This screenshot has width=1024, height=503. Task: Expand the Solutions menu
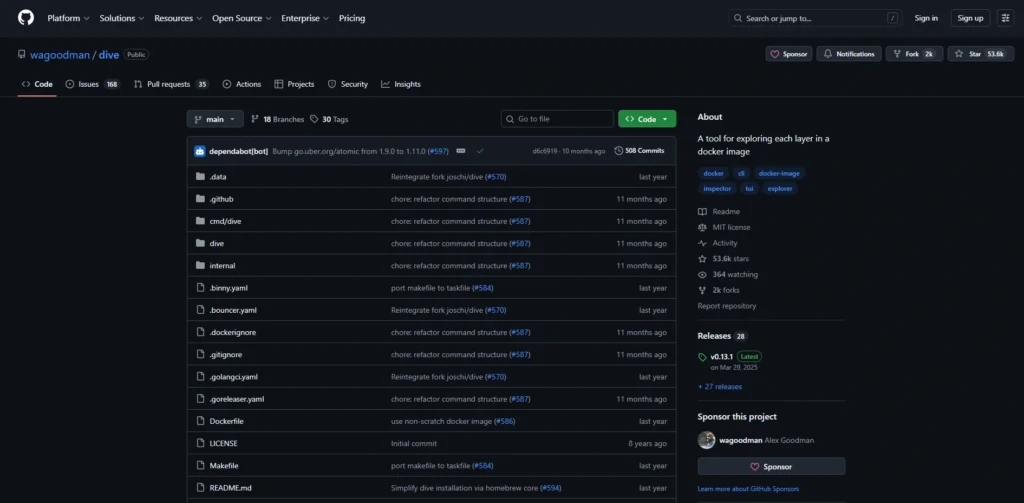(121, 18)
